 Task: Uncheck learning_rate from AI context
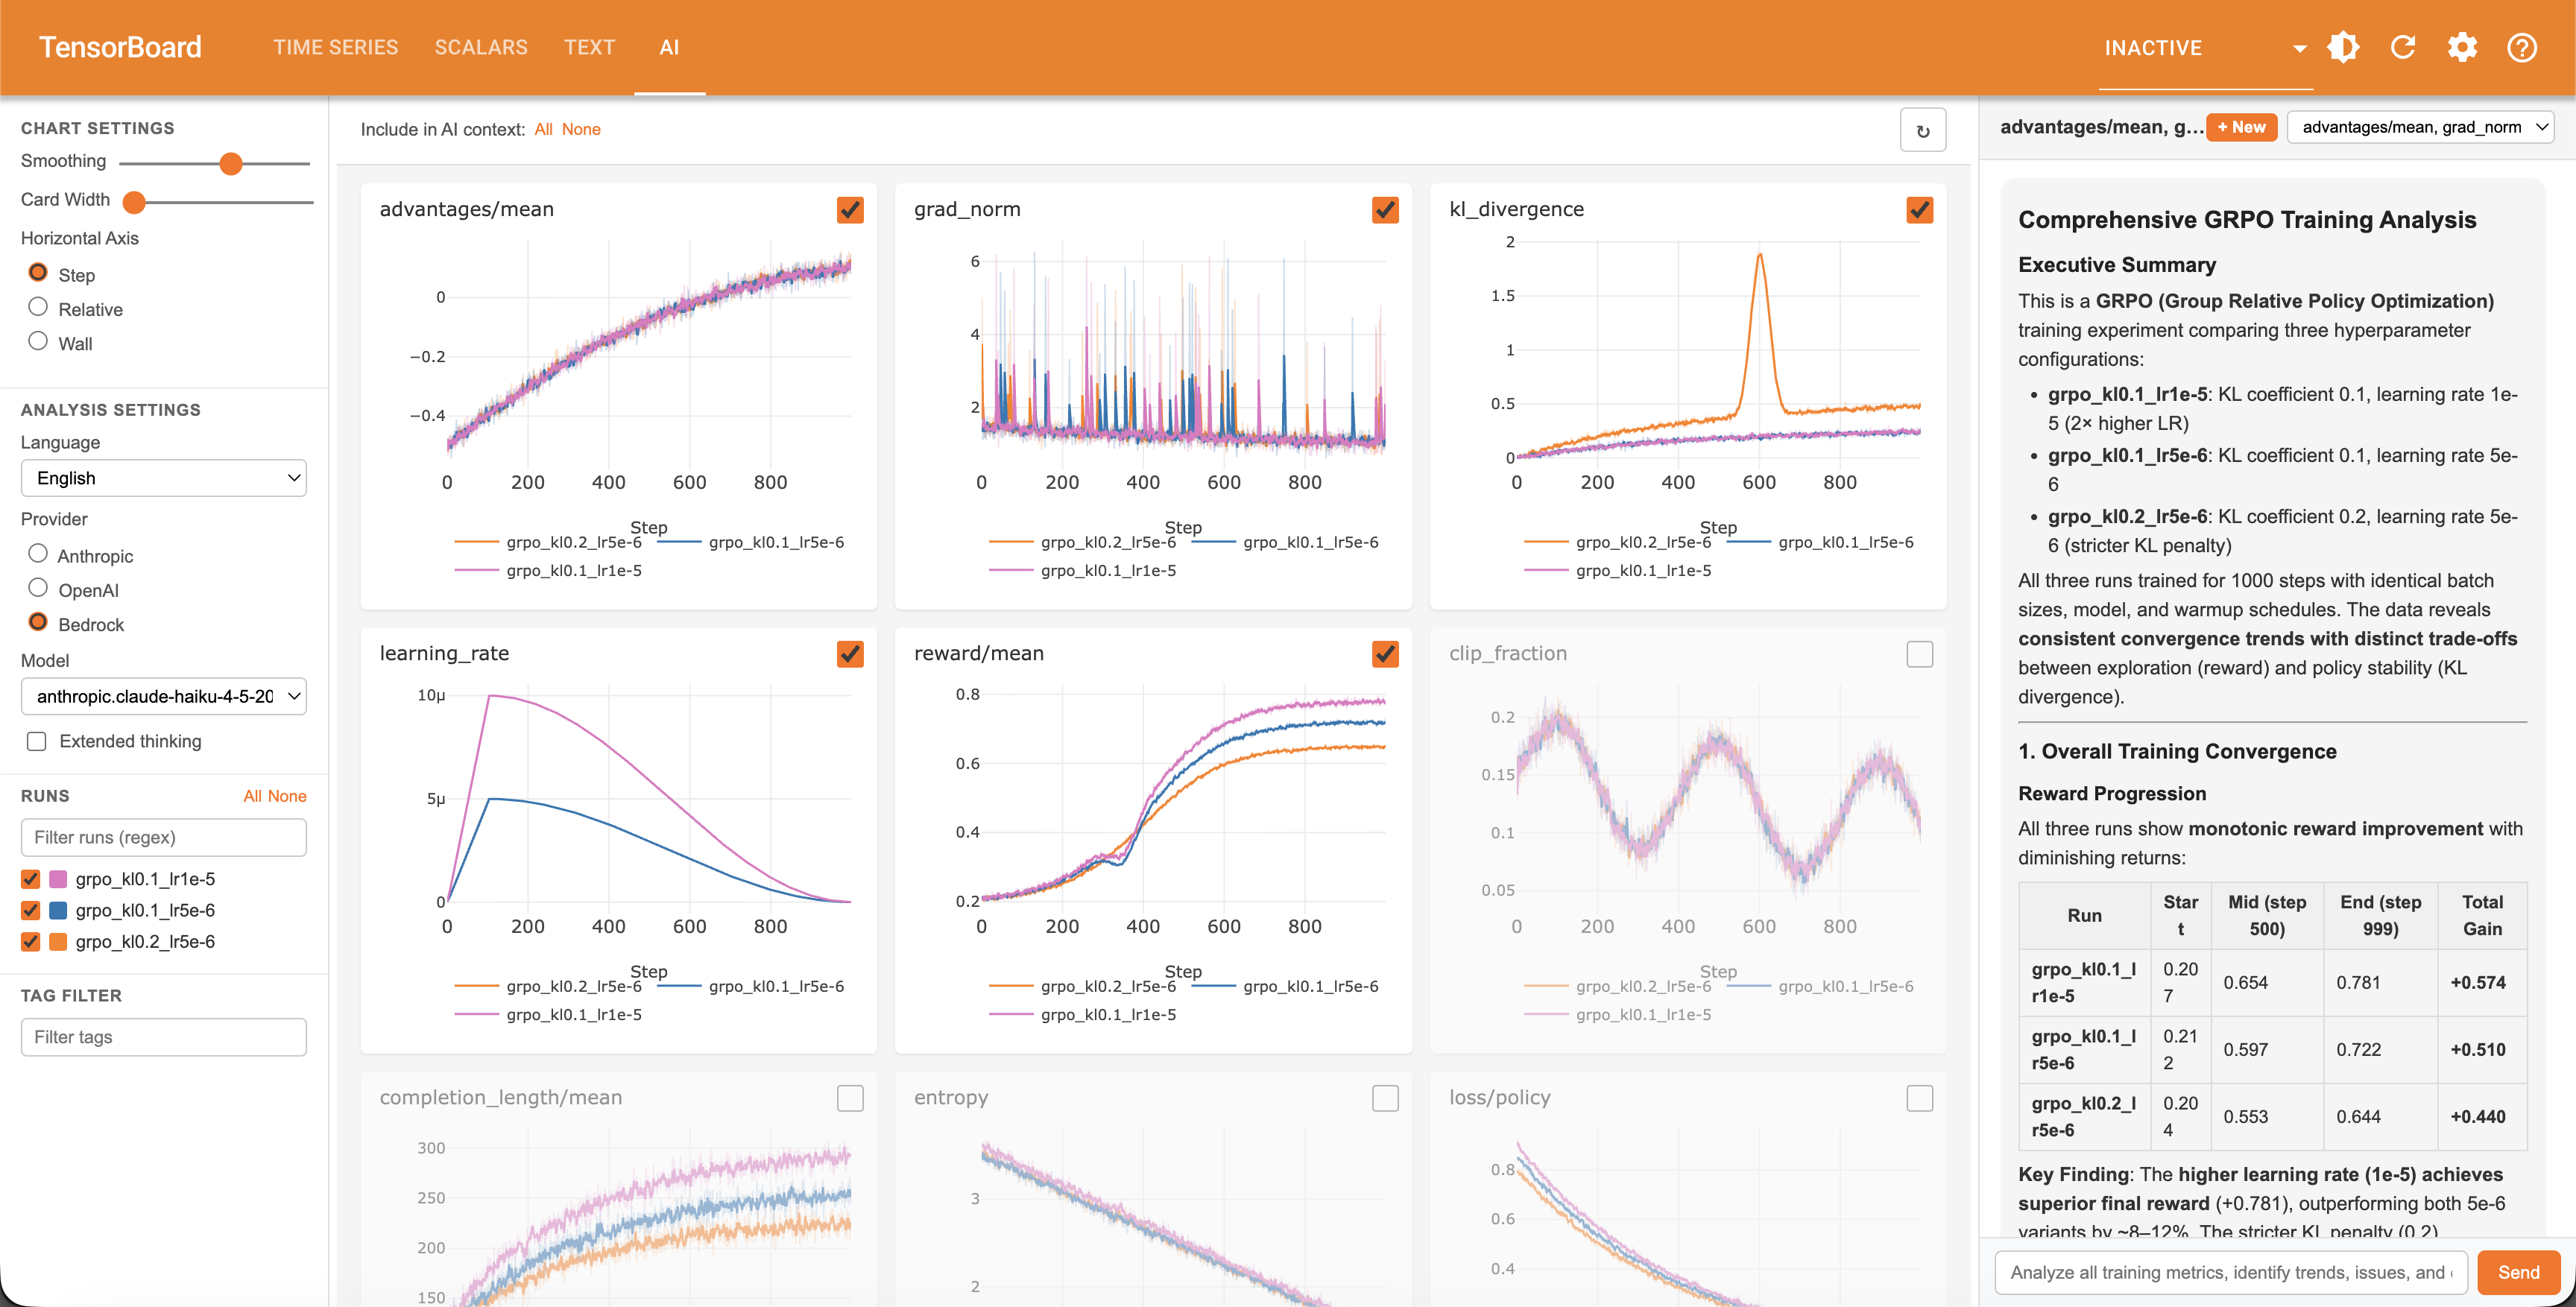[850, 654]
